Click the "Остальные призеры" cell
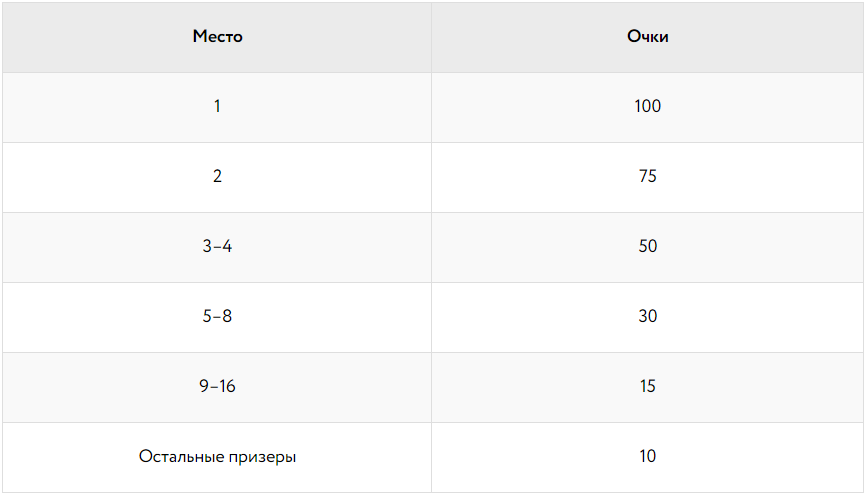This screenshot has width=867, height=496. tap(217, 457)
